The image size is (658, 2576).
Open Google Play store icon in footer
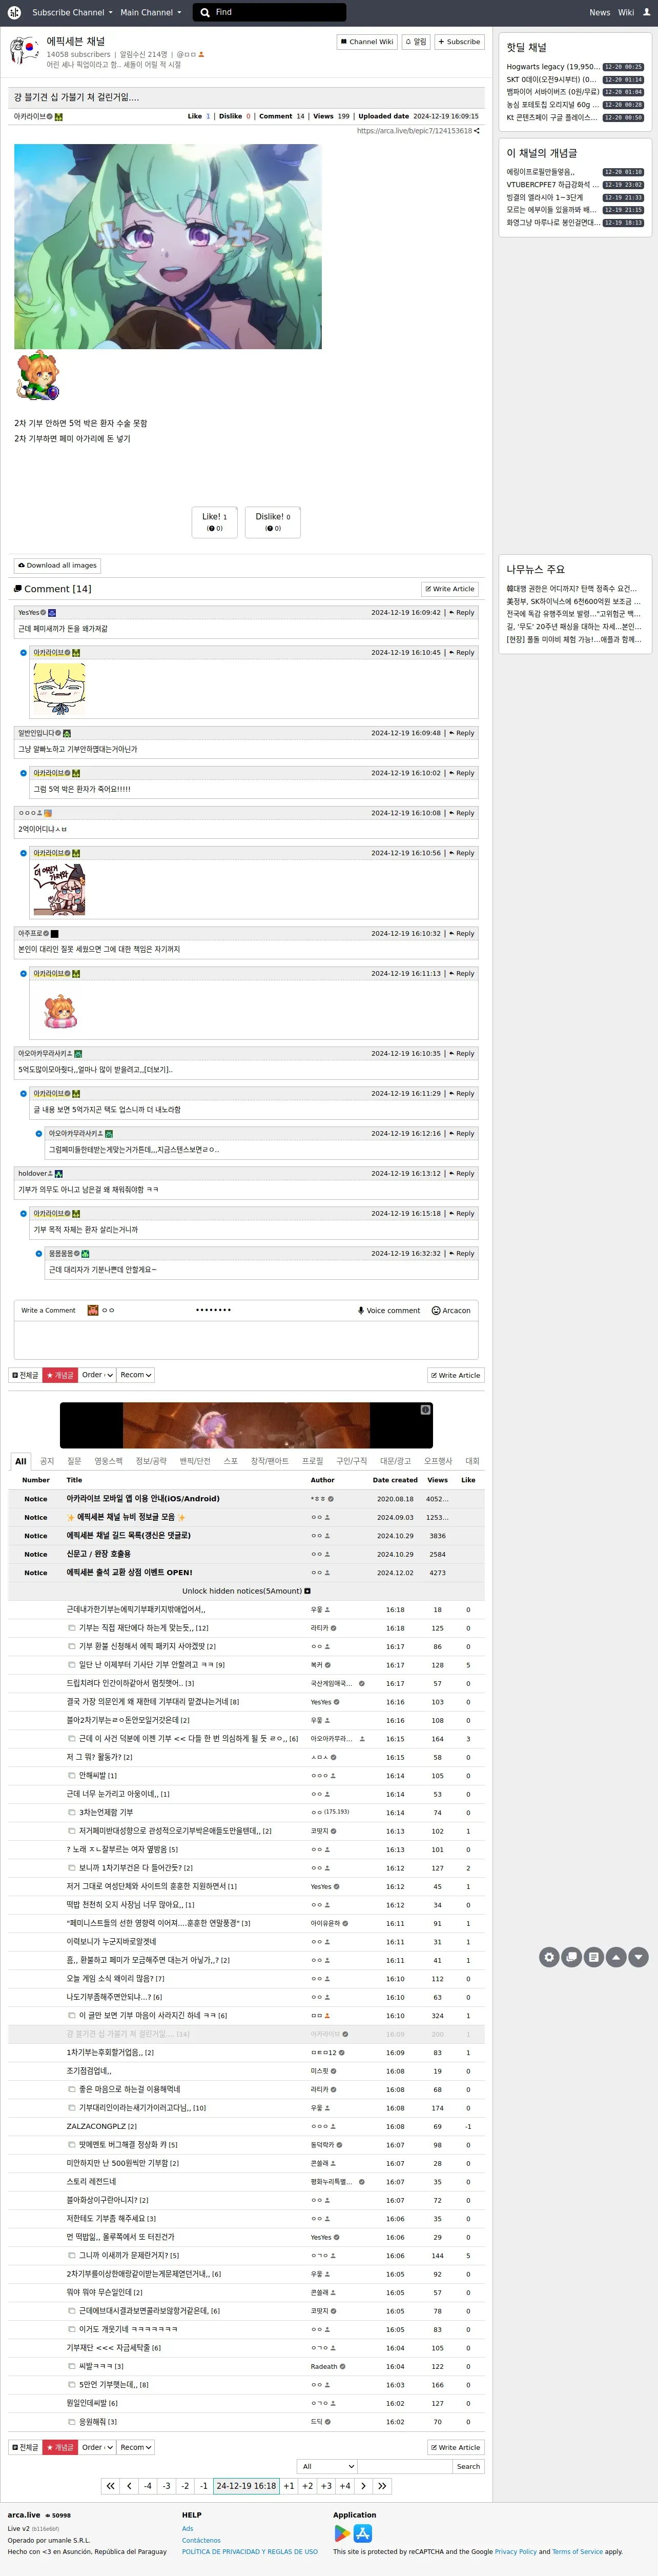coord(342,2533)
